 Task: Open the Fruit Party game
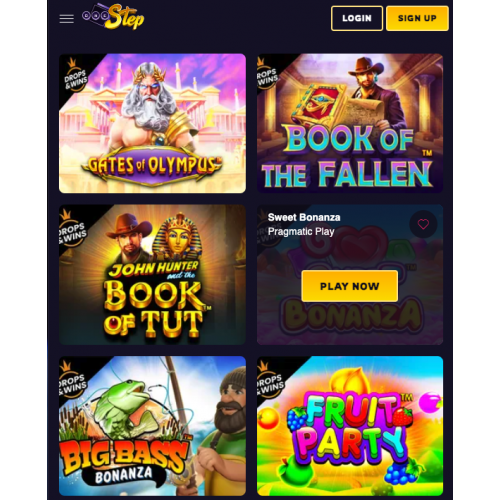(x=350, y=426)
